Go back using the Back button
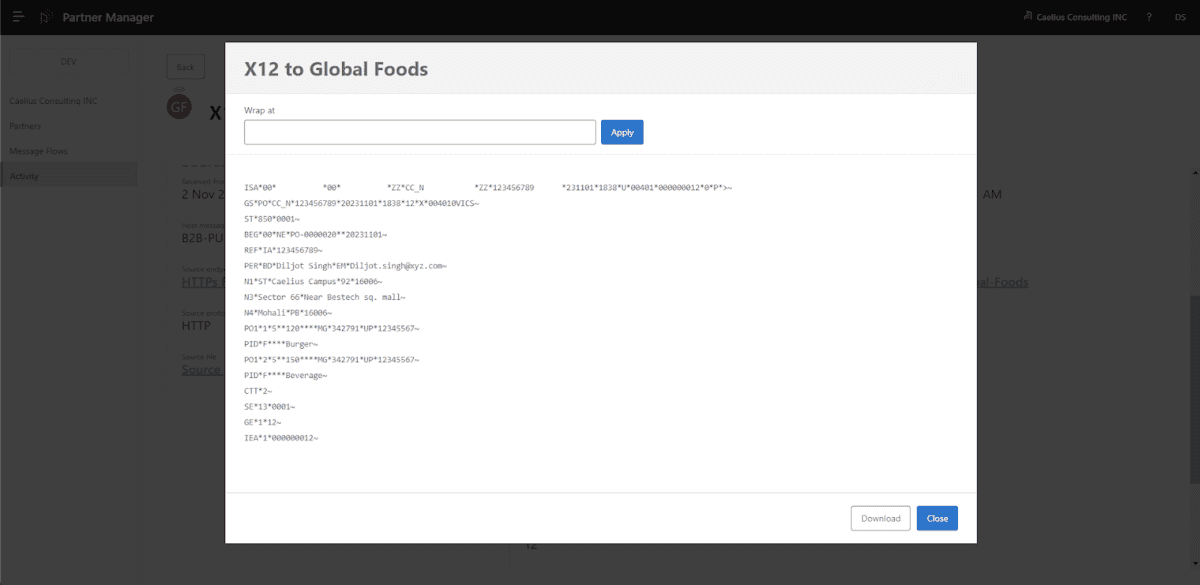Viewport: 1200px width, 585px height. click(x=185, y=67)
